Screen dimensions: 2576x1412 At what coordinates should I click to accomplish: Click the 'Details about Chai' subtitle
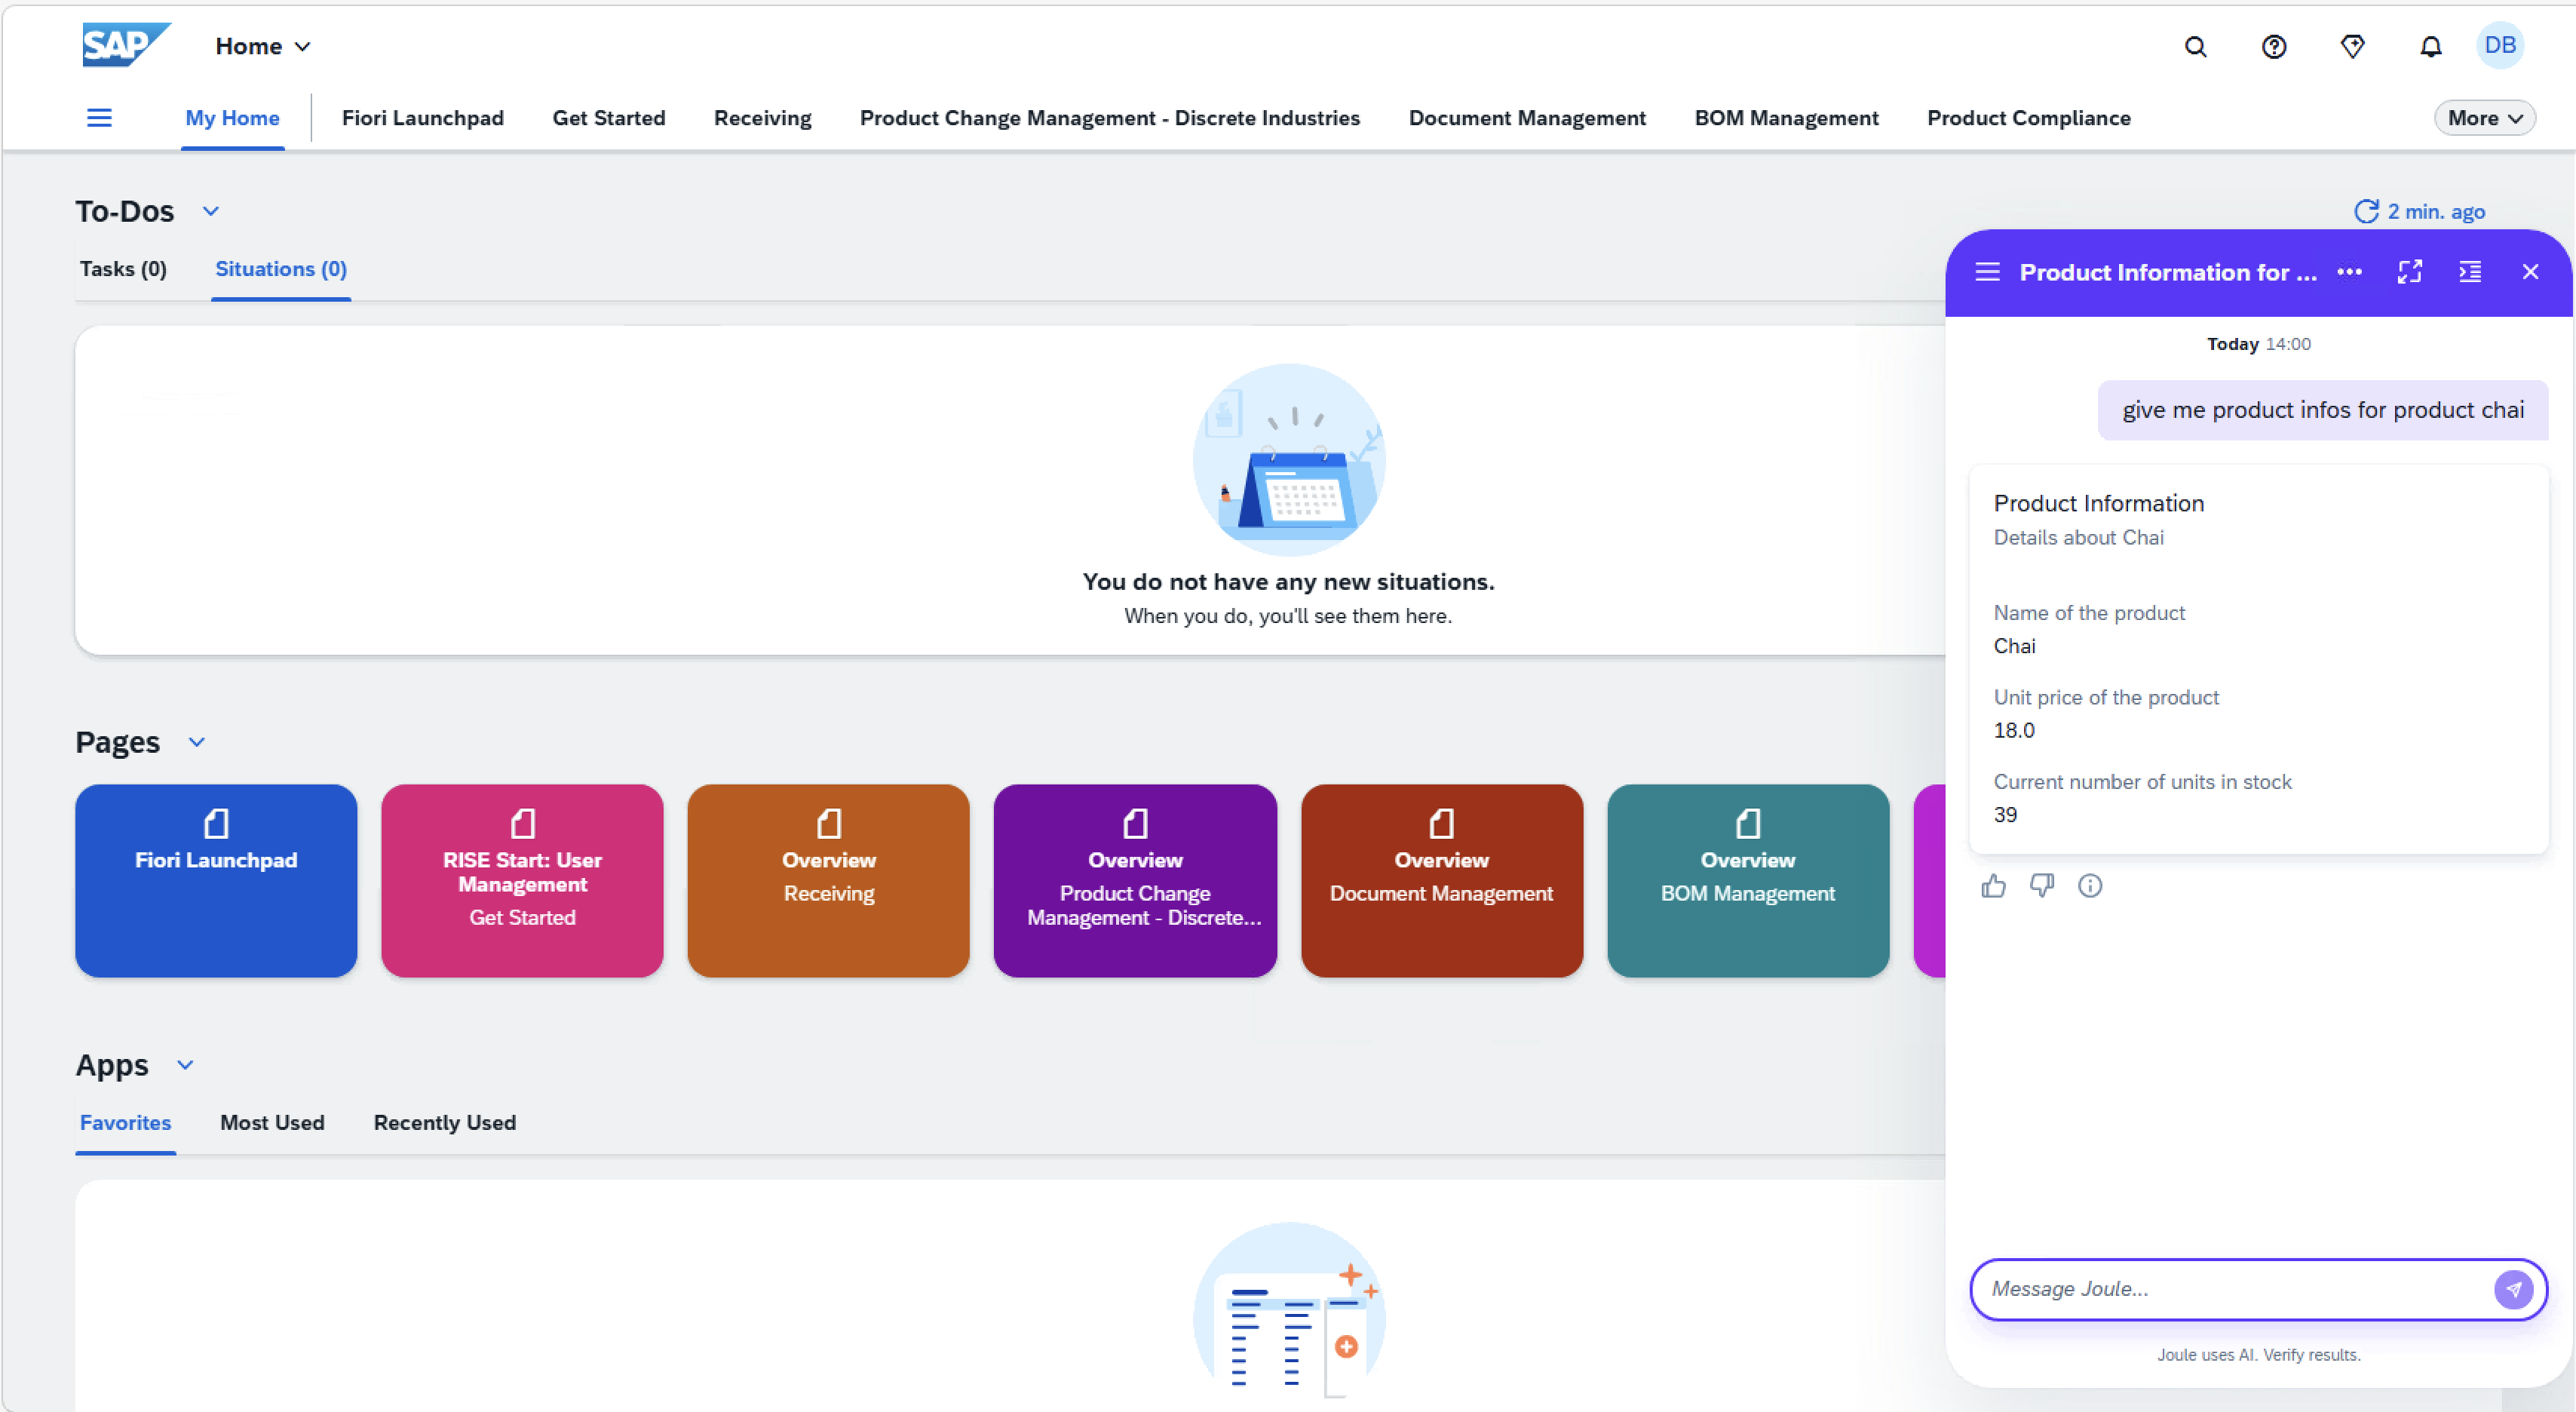(x=2079, y=538)
